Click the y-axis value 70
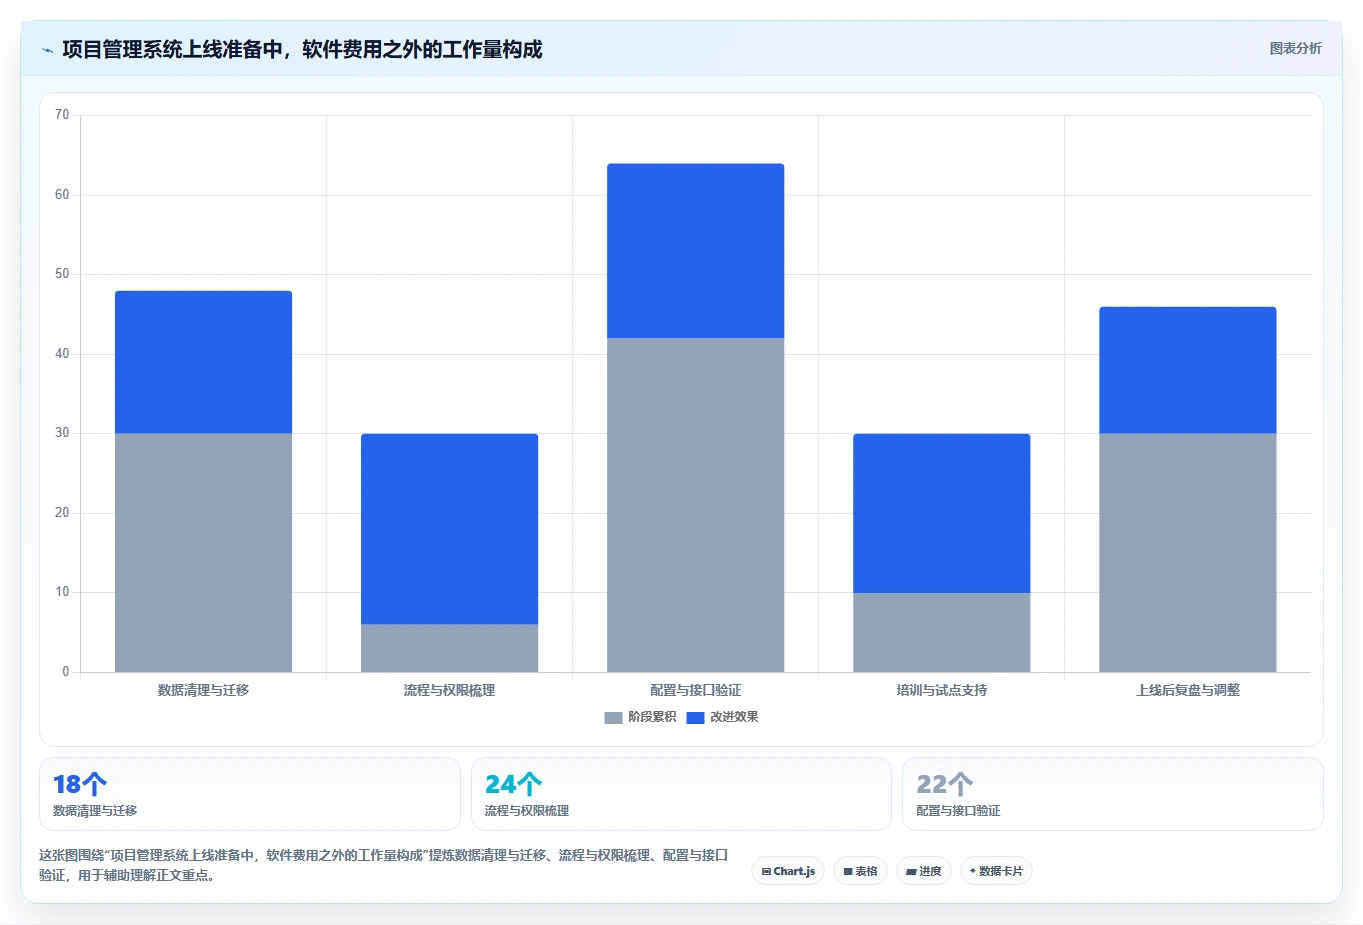Image resolution: width=1363 pixels, height=925 pixels. [62, 115]
